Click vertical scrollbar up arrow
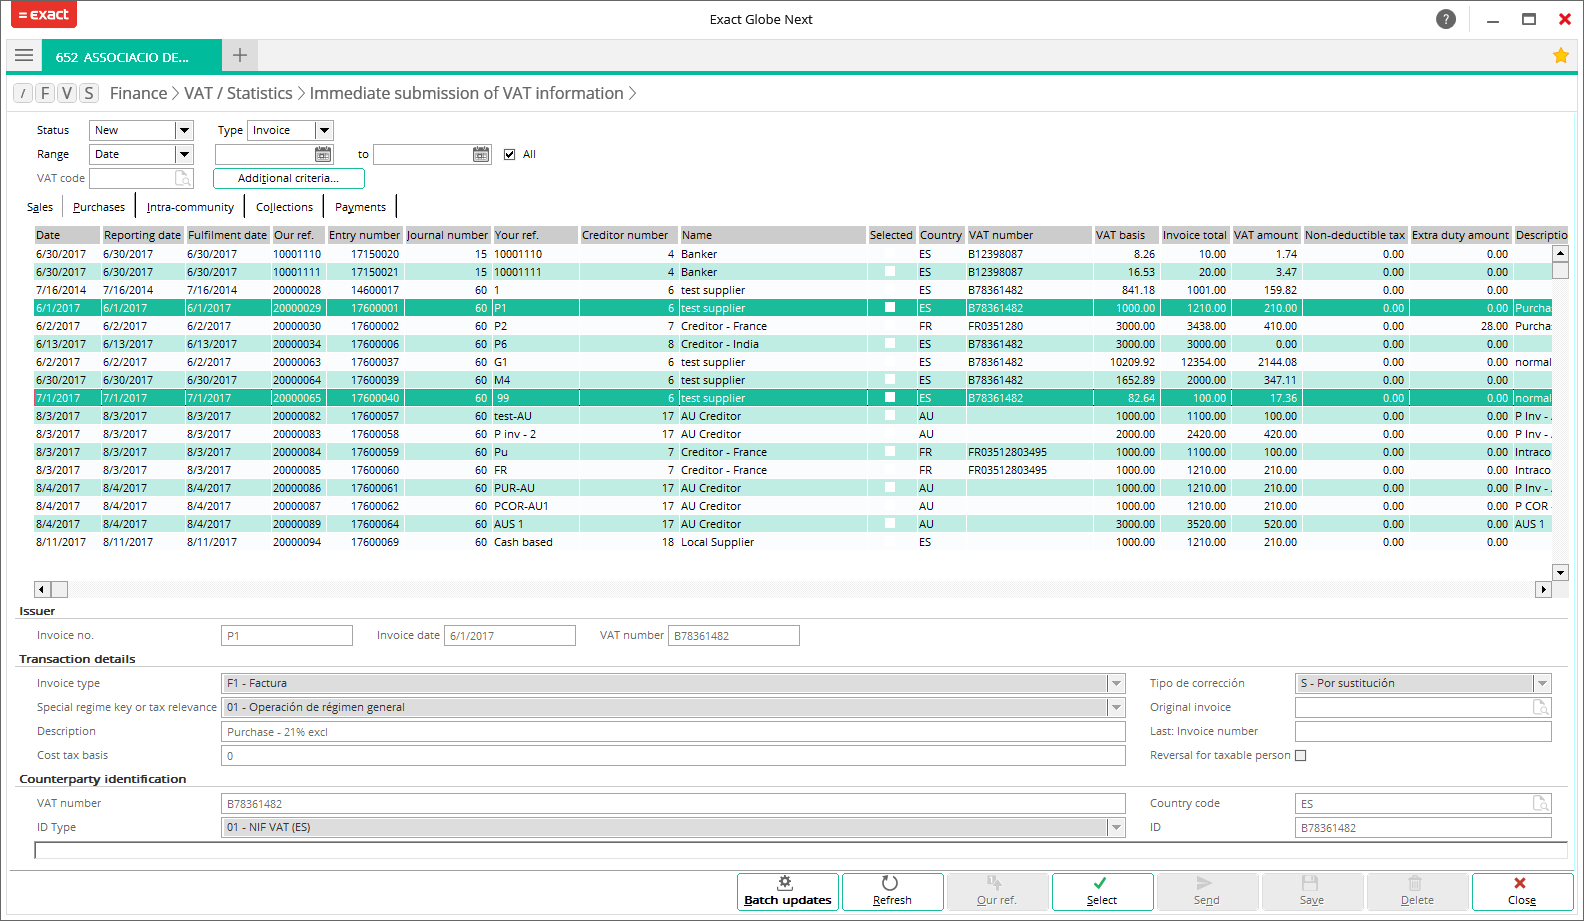The image size is (1584, 921). point(1560,253)
